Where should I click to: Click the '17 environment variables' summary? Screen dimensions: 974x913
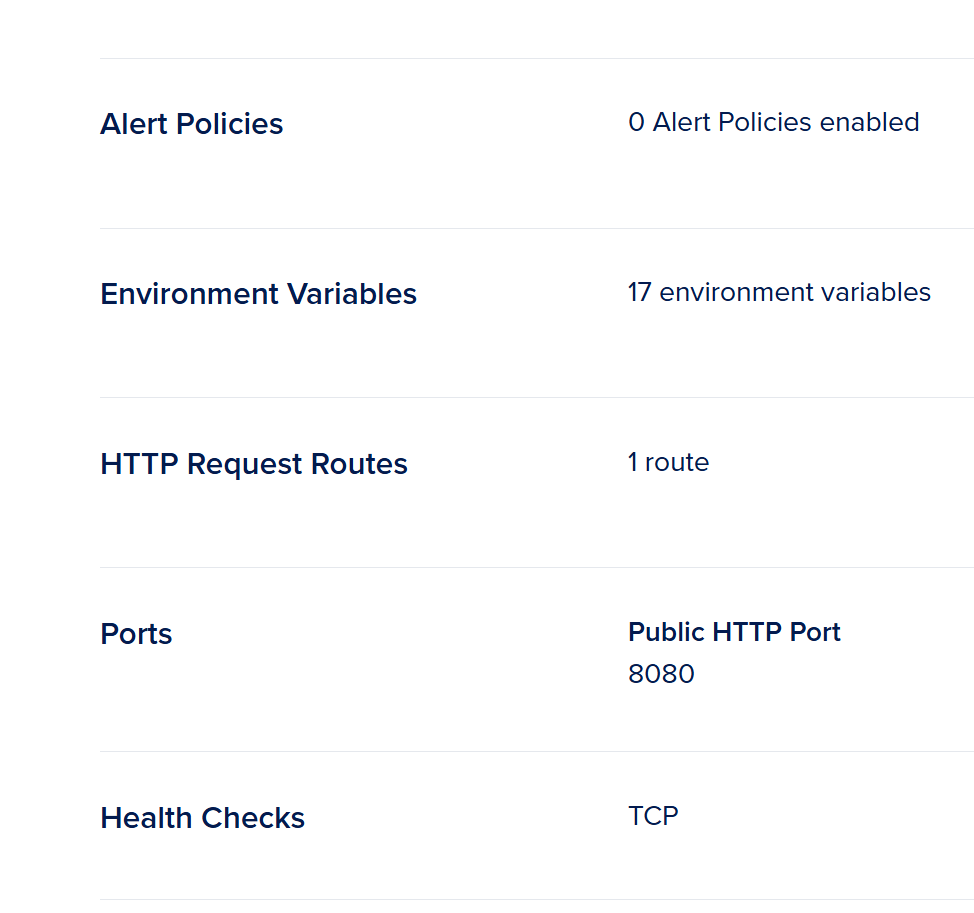click(779, 292)
